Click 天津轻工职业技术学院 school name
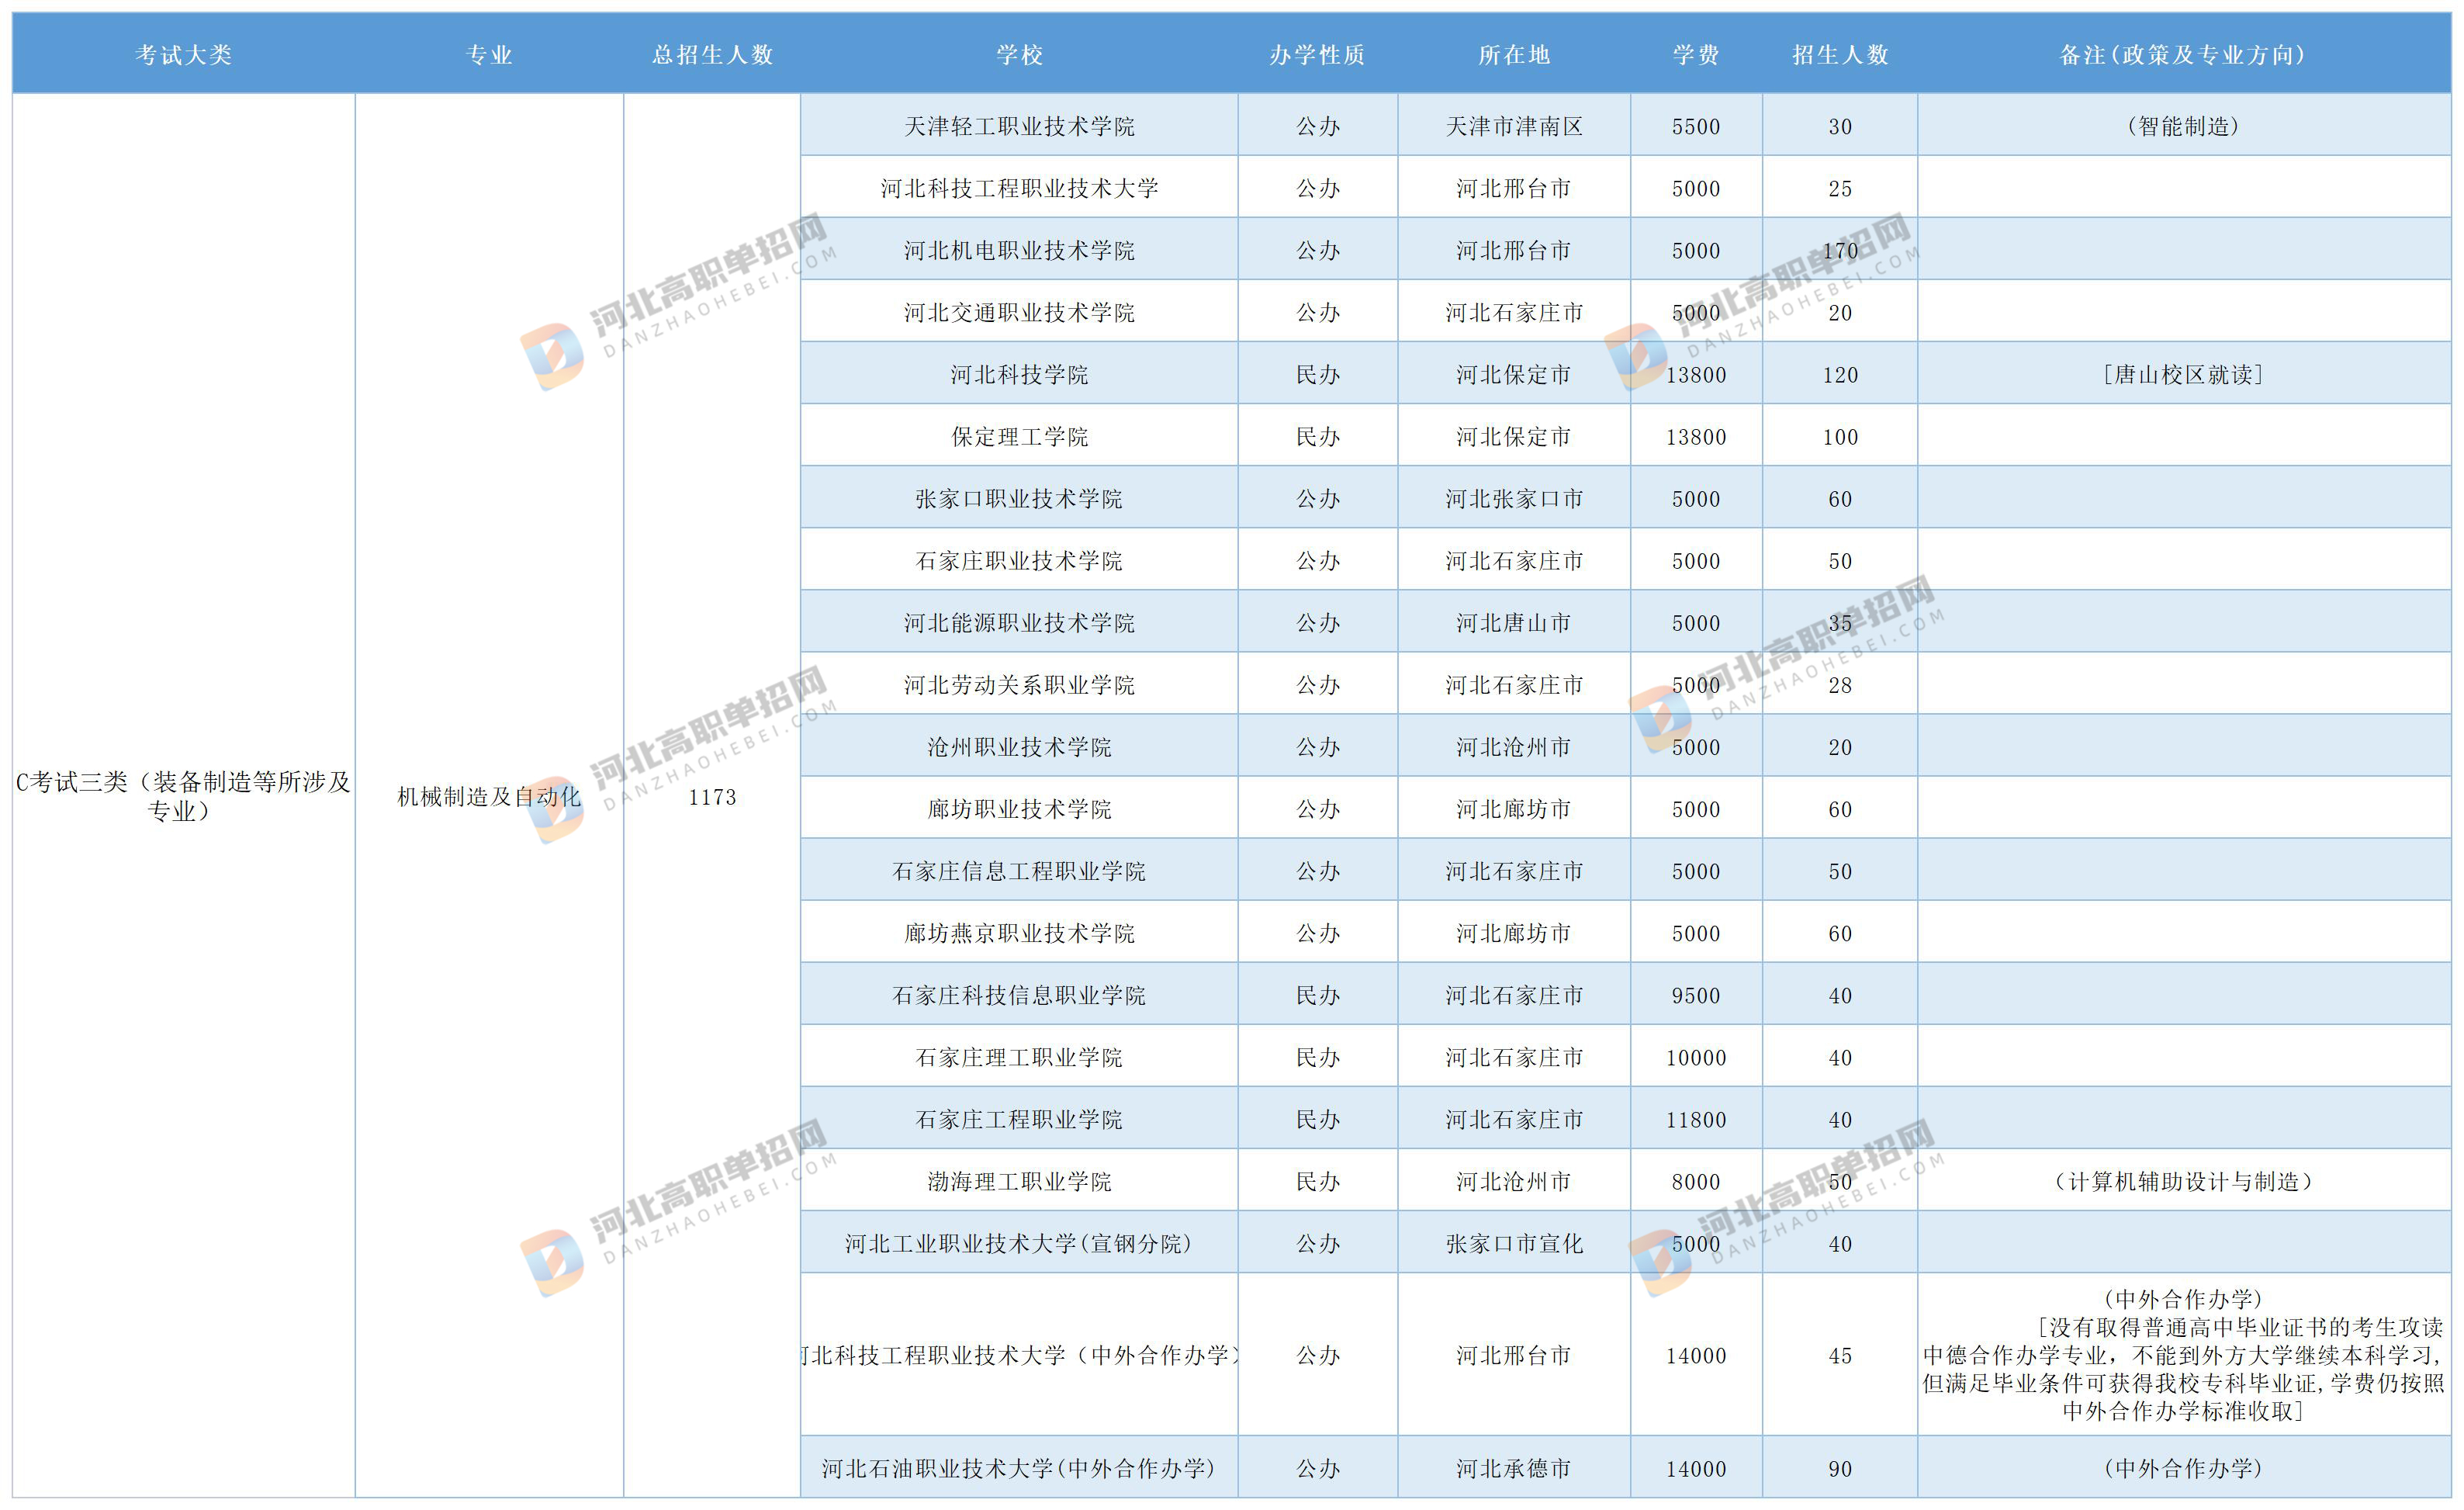2464x1510 pixels. click(1019, 126)
